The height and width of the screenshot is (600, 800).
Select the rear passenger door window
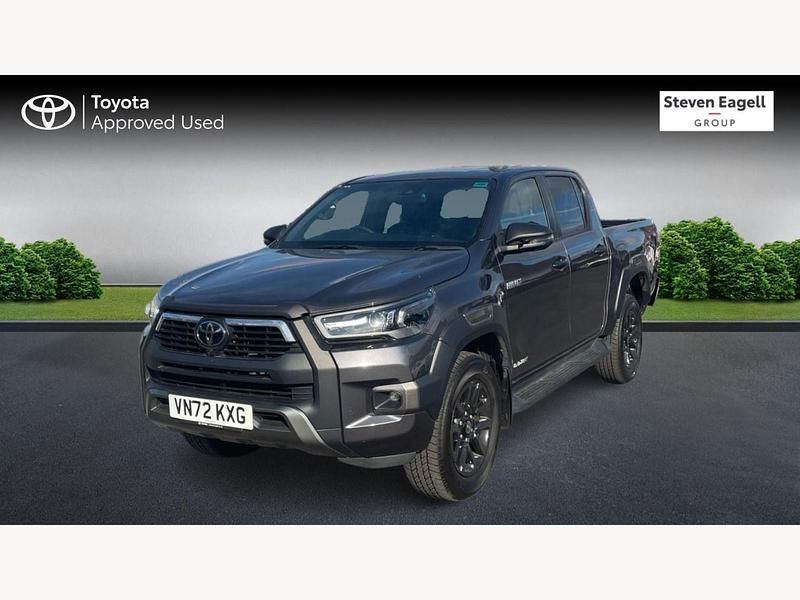[565, 204]
